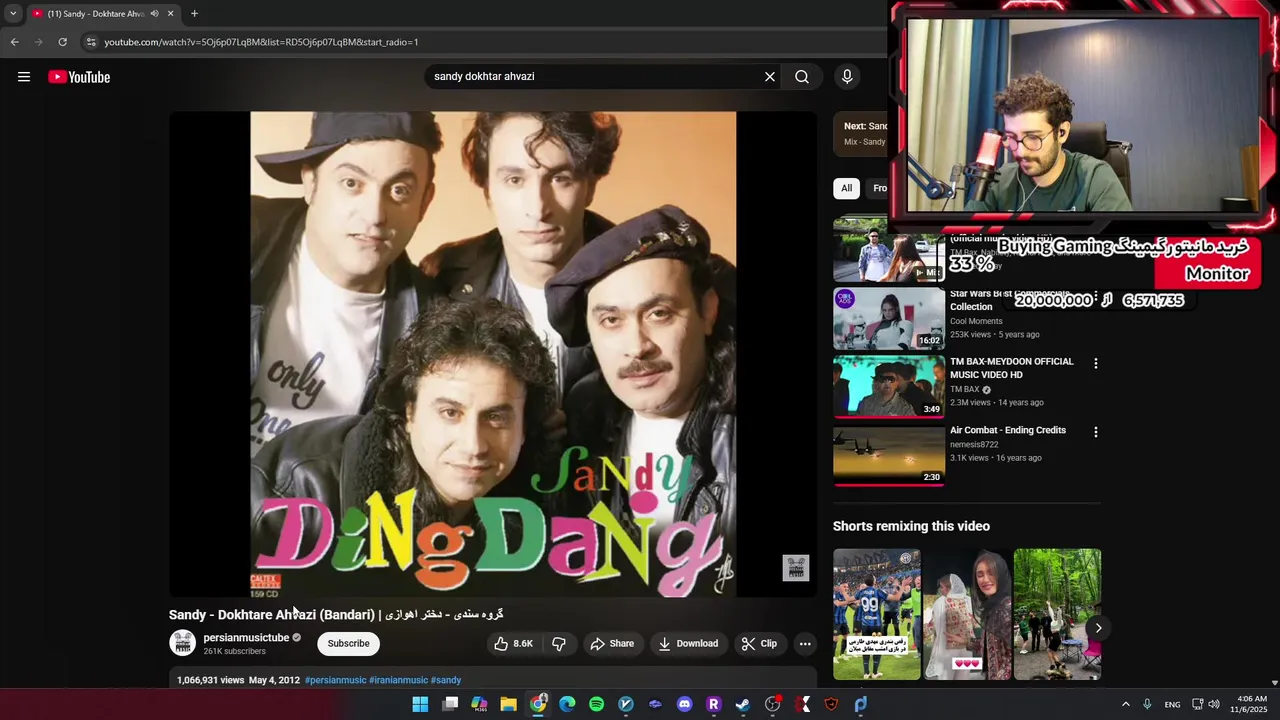Open the YouTube hamburger guide menu
1280x720 pixels.
(x=24, y=77)
